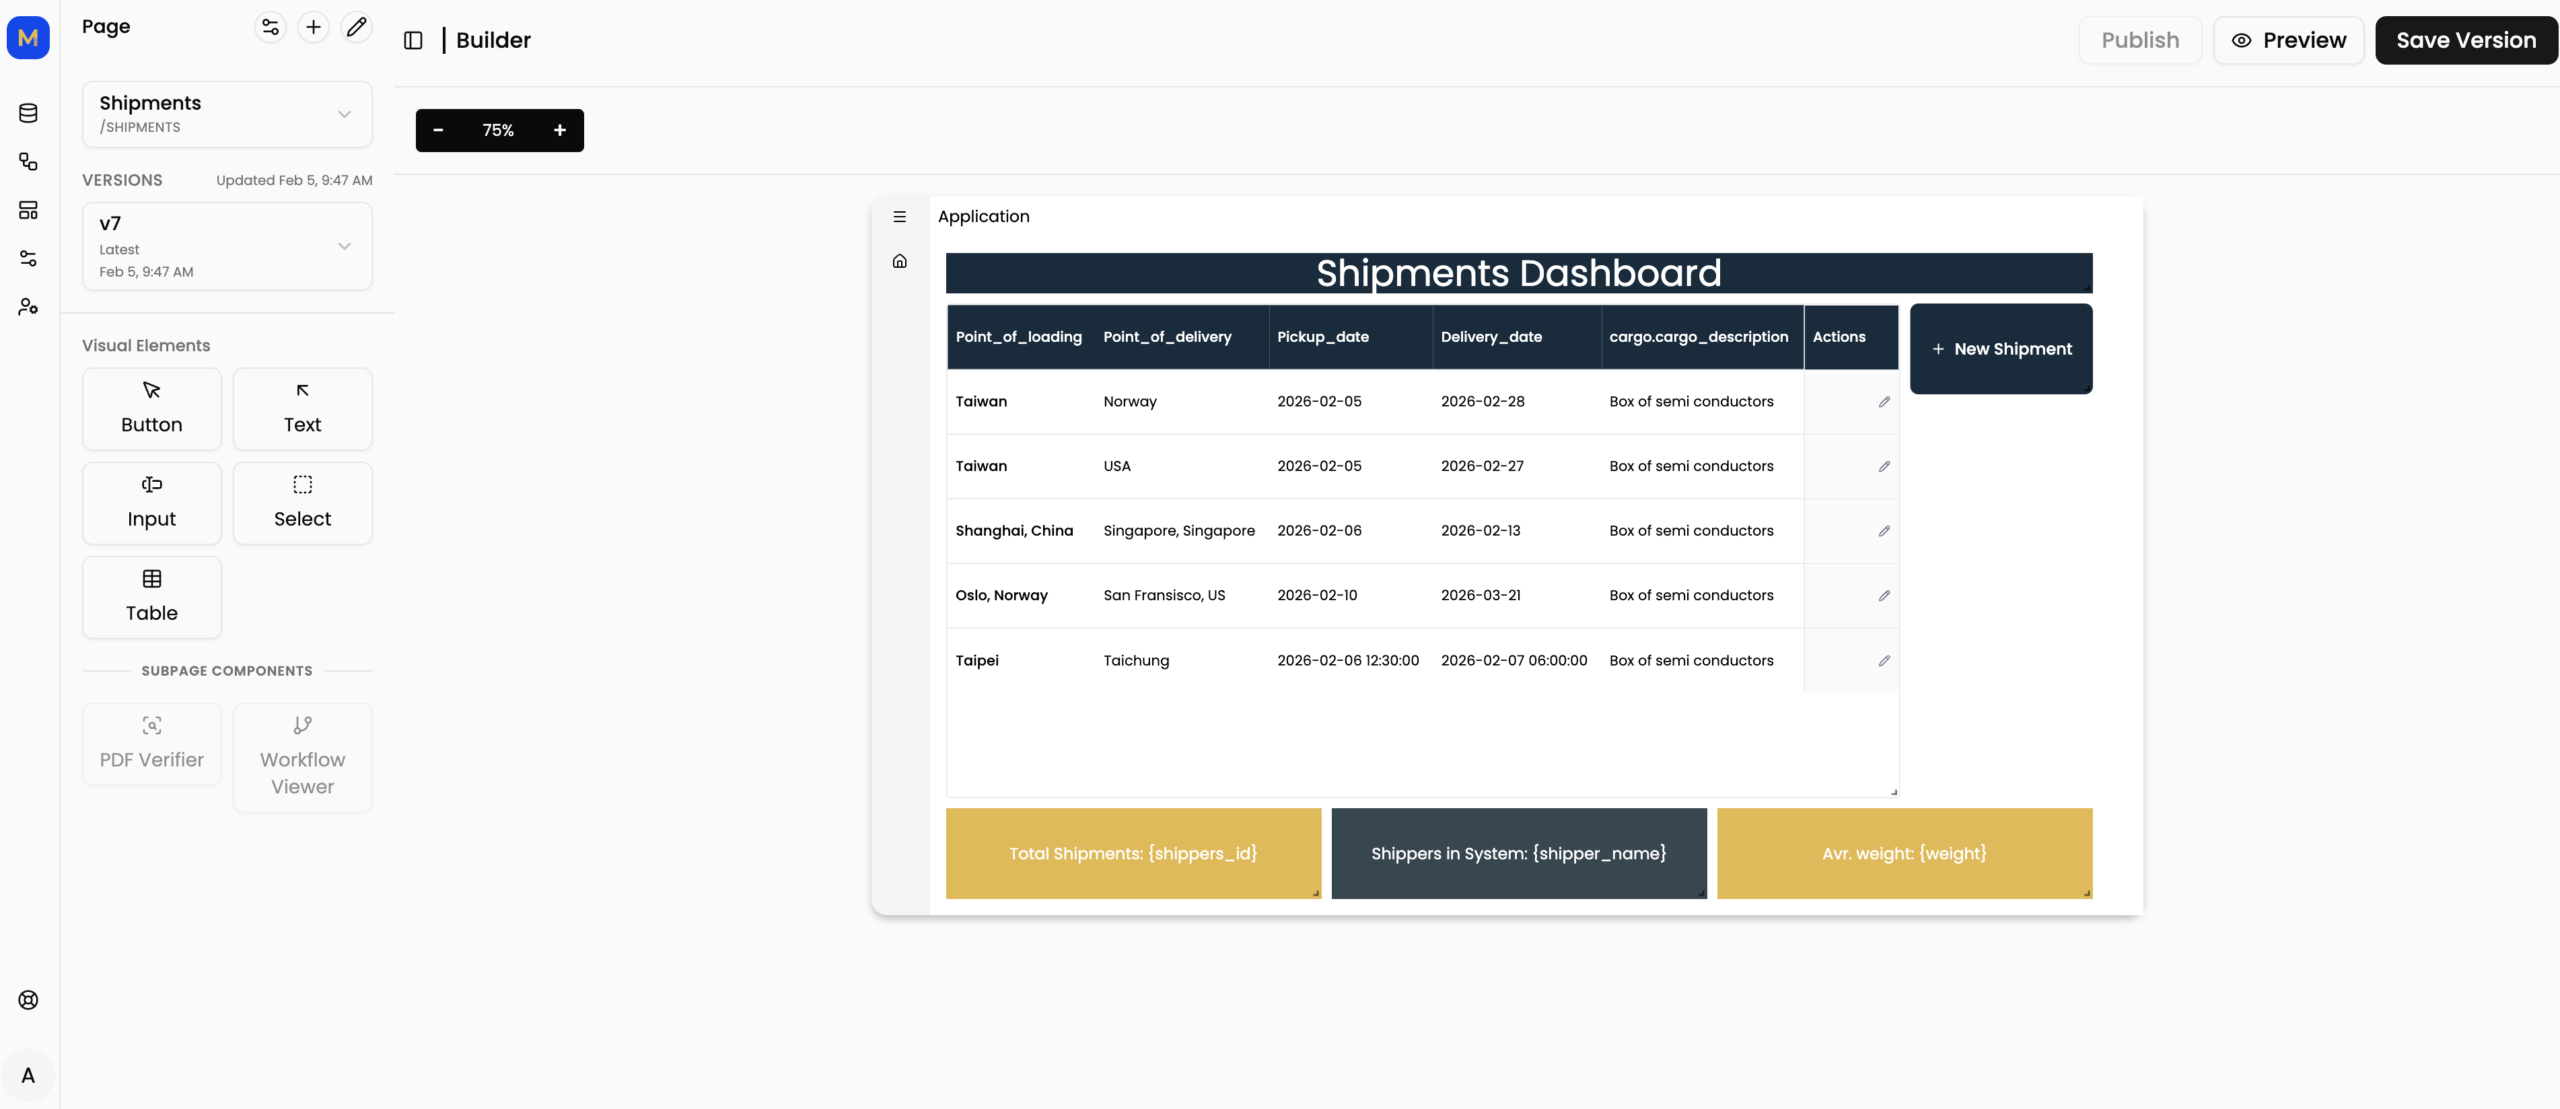
Task: Open the workflow nodes sidebar icon
Action: point(28,161)
